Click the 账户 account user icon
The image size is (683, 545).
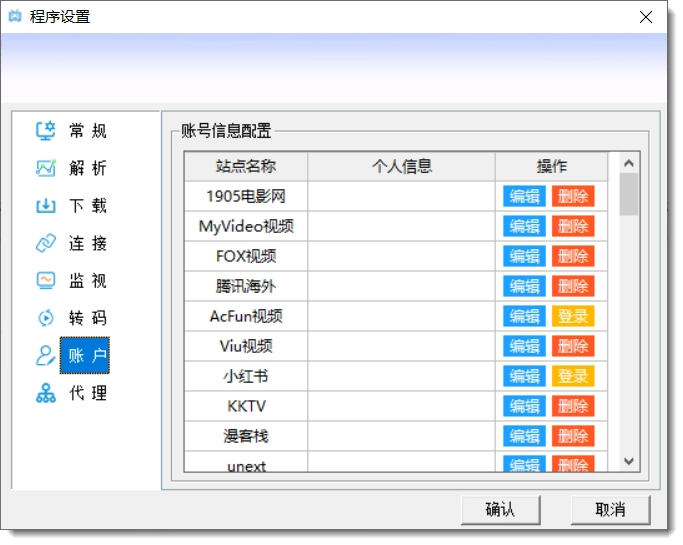click(45, 355)
